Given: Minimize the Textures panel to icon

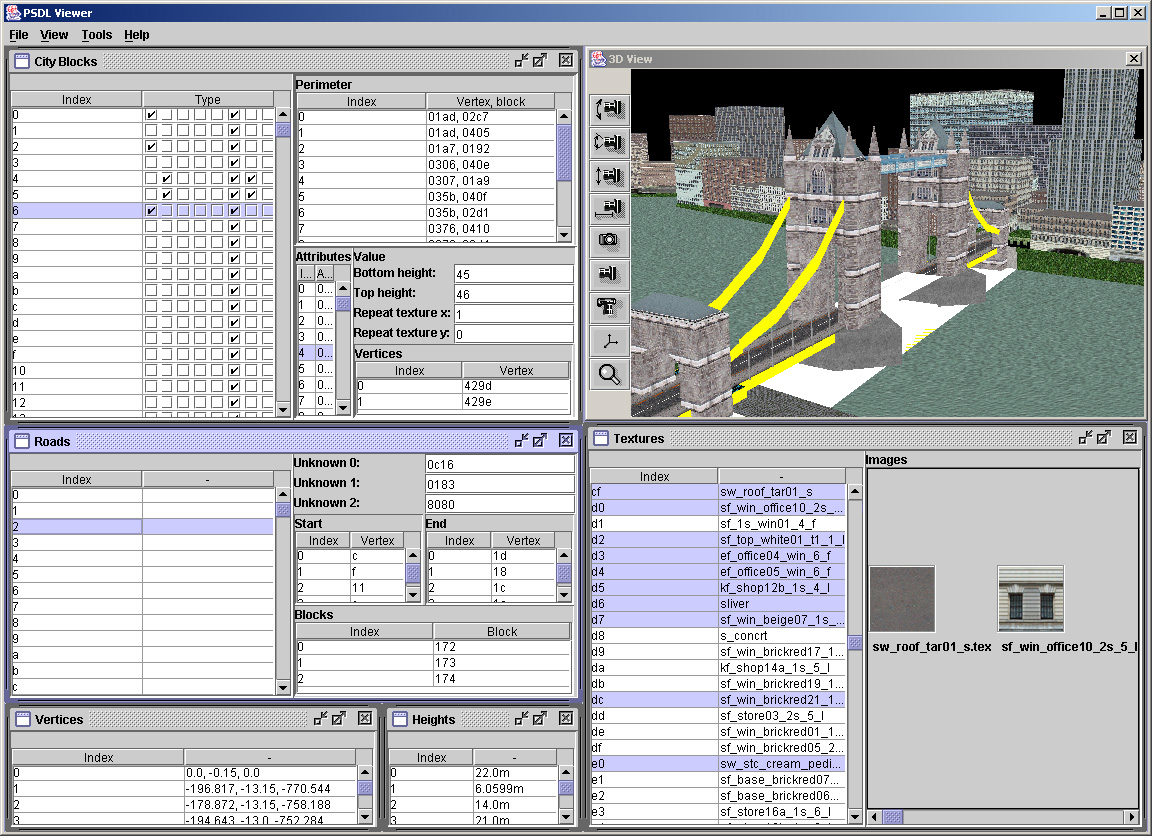Looking at the screenshot, I should (x=1084, y=438).
